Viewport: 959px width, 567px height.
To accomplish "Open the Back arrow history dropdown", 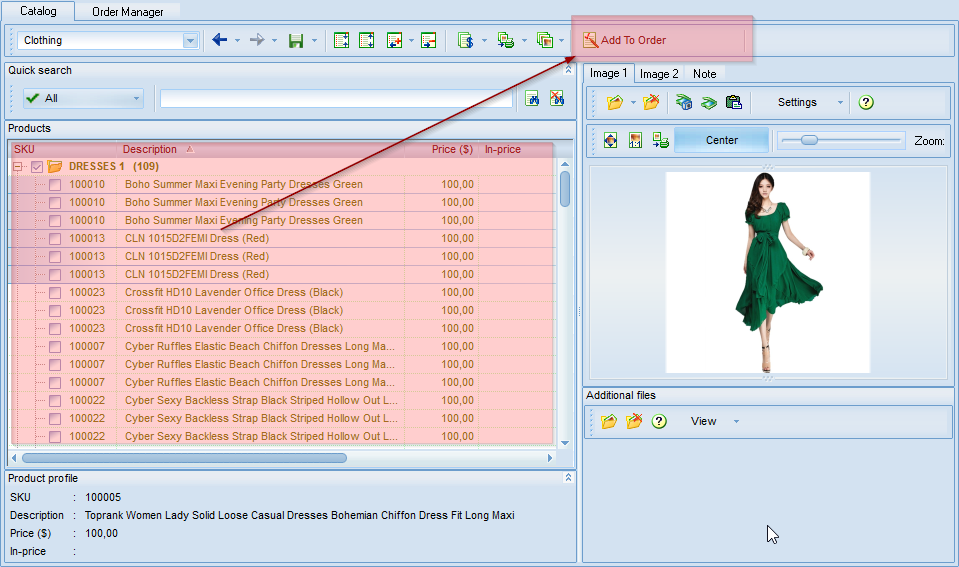I will pos(237,41).
